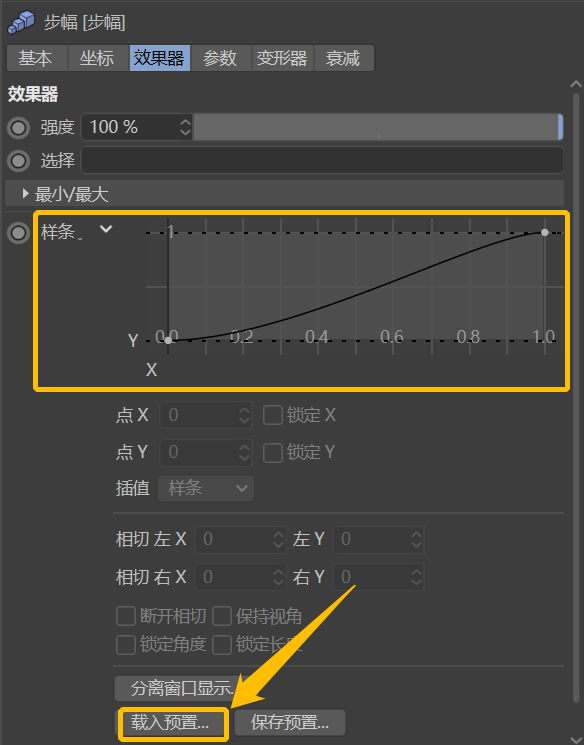Click the Step effector object icon
This screenshot has width=584, height=745.
point(21,22)
